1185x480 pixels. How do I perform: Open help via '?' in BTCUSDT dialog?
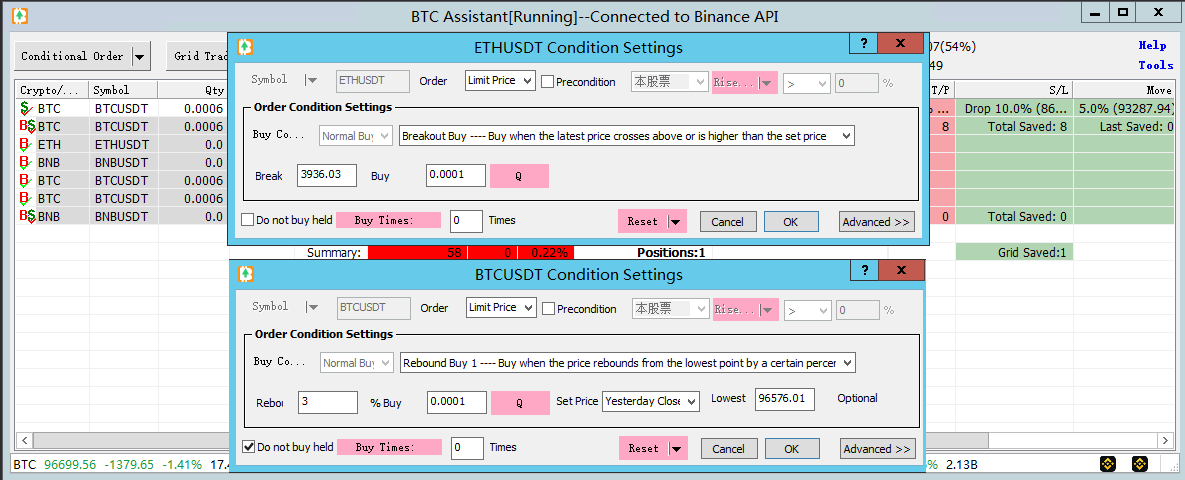[864, 270]
